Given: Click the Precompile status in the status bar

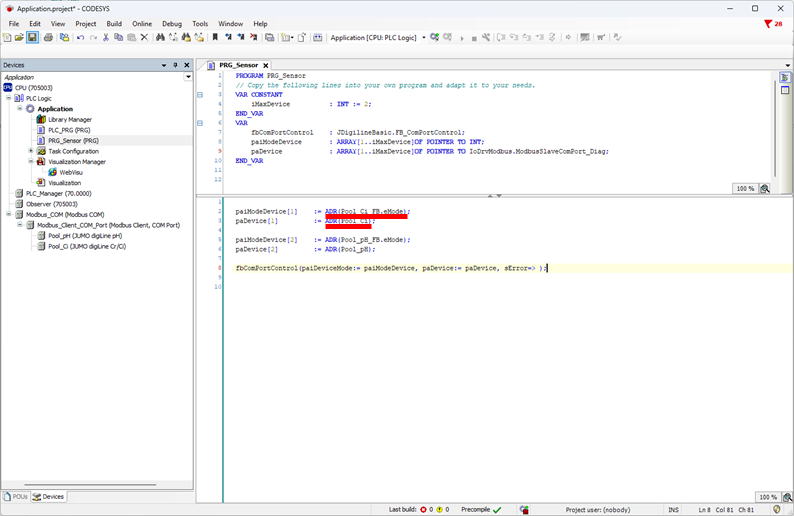Looking at the screenshot, I should (x=481, y=510).
